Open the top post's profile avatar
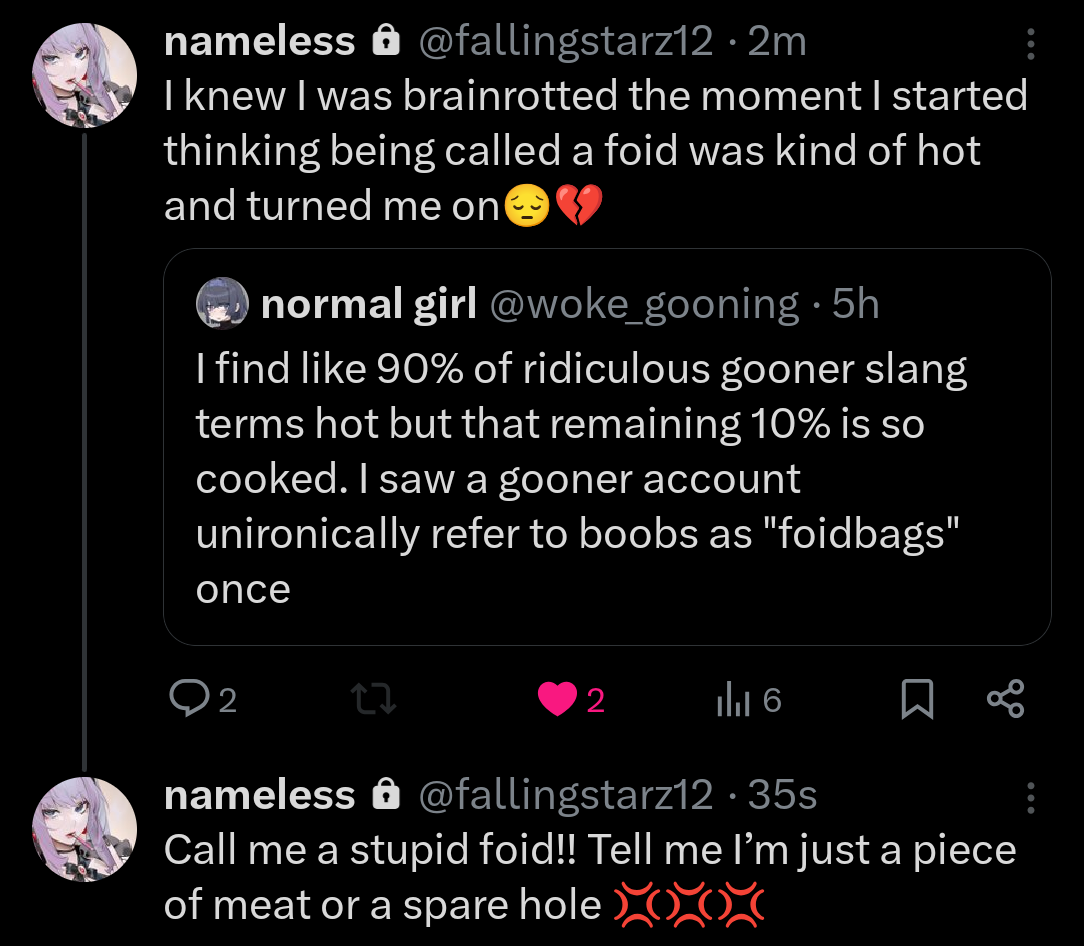The width and height of the screenshot is (1084, 946). [84, 75]
